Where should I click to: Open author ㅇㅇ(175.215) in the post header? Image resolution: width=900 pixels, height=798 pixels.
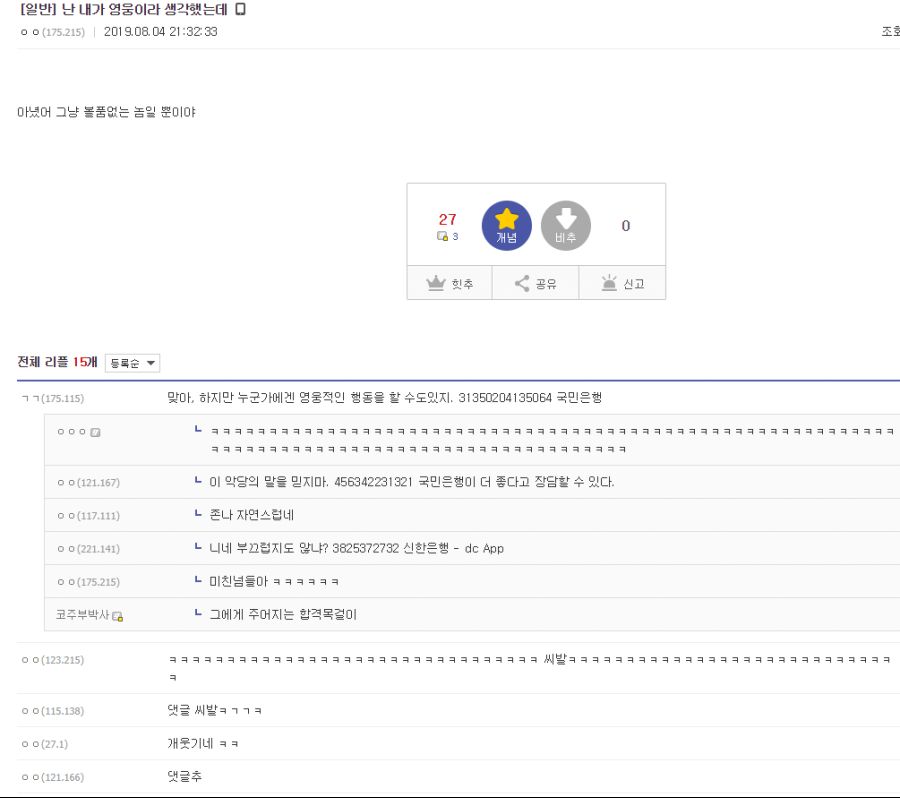[52, 32]
